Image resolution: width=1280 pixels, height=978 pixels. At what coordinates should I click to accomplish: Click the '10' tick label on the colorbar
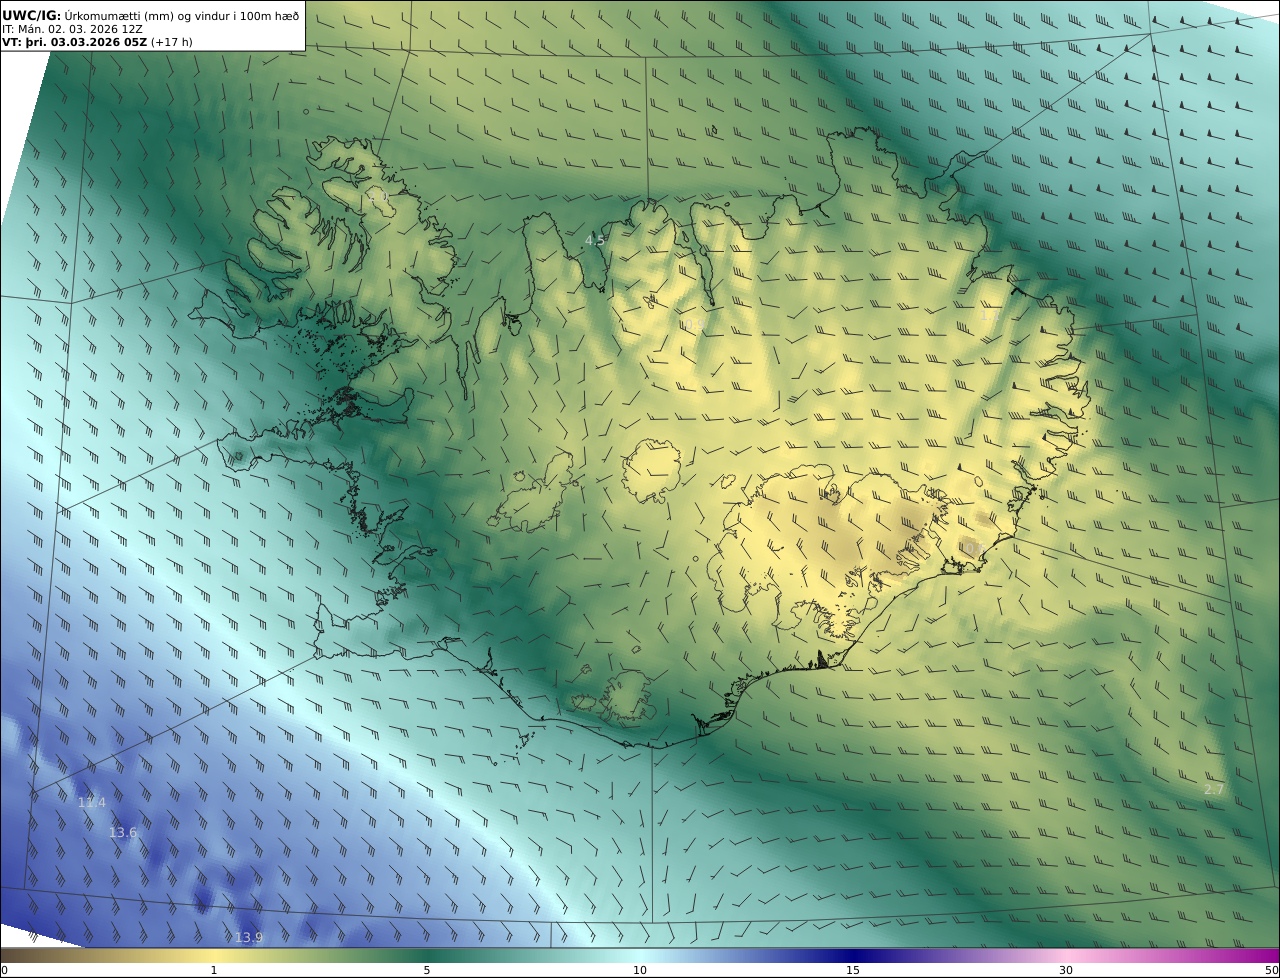640,970
